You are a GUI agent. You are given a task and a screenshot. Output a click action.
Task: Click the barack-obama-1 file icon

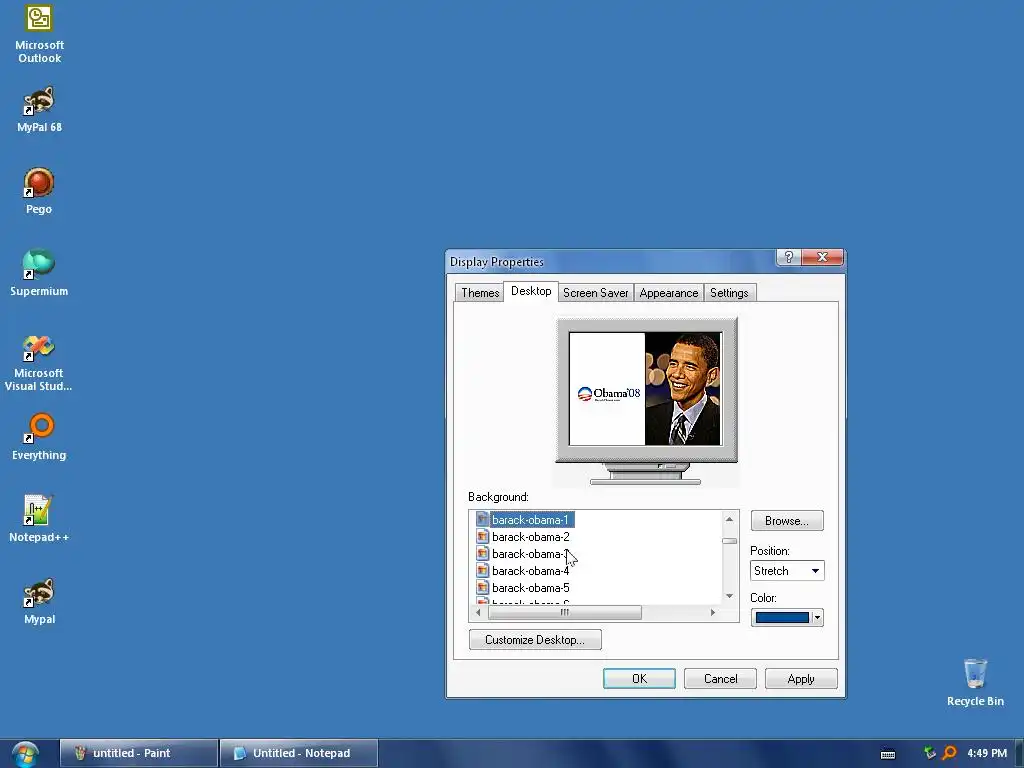point(483,519)
